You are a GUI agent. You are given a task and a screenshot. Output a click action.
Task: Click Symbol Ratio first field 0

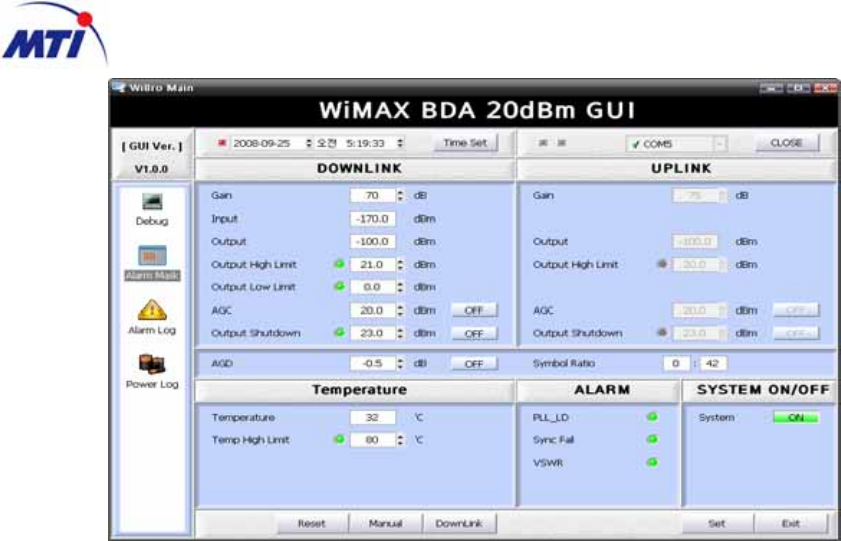click(x=676, y=364)
